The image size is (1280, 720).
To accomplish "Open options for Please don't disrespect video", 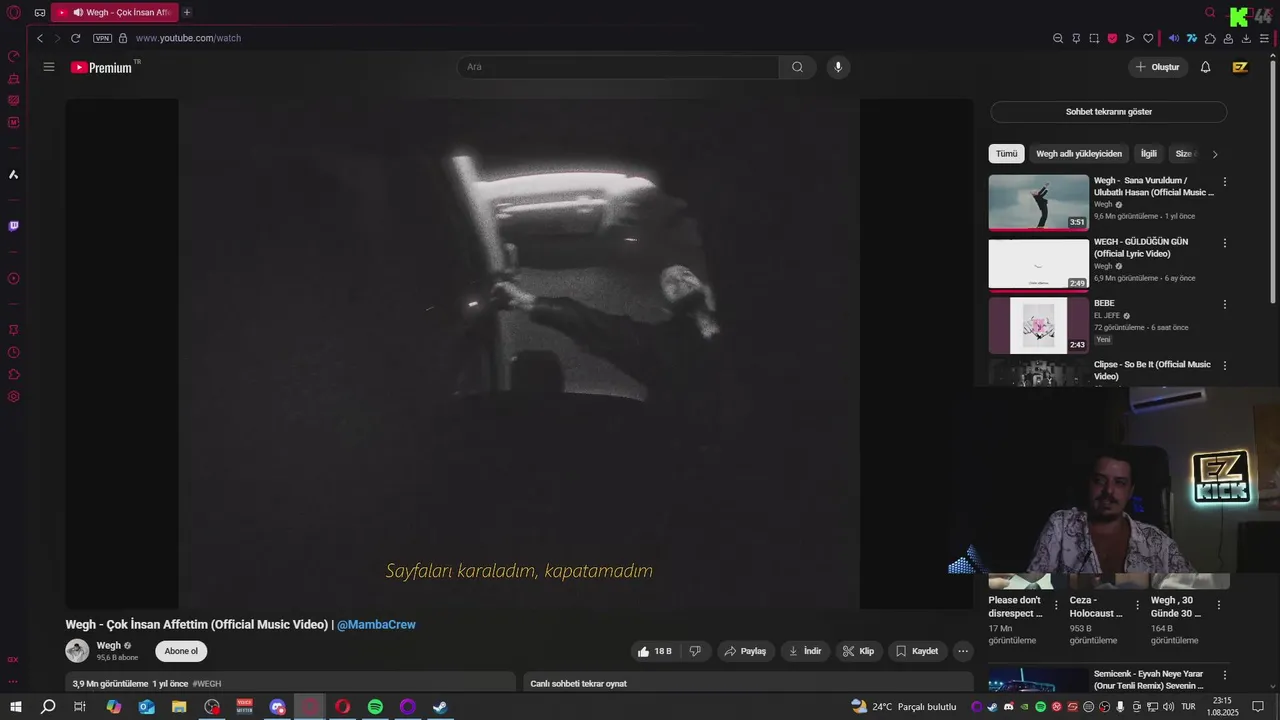I will click(1056, 605).
